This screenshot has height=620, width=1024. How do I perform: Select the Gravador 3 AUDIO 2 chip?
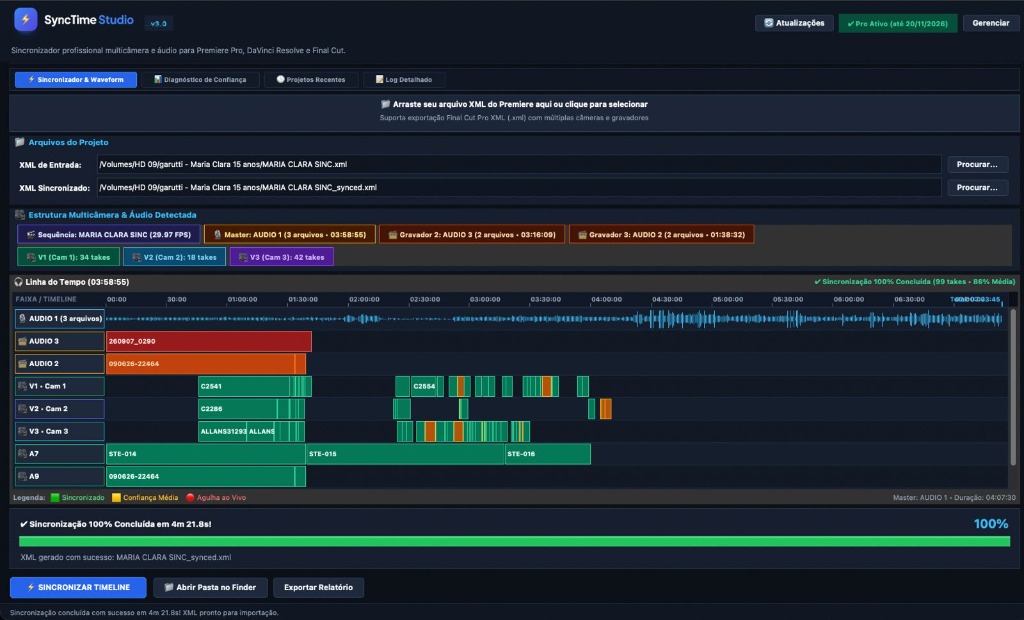(662, 235)
